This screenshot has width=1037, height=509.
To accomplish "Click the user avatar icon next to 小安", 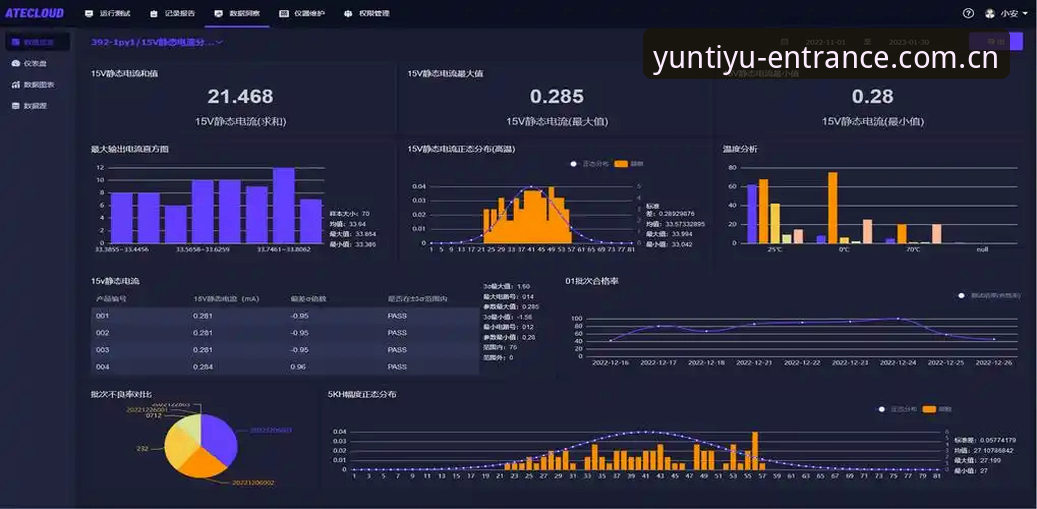I will [990, 13].
